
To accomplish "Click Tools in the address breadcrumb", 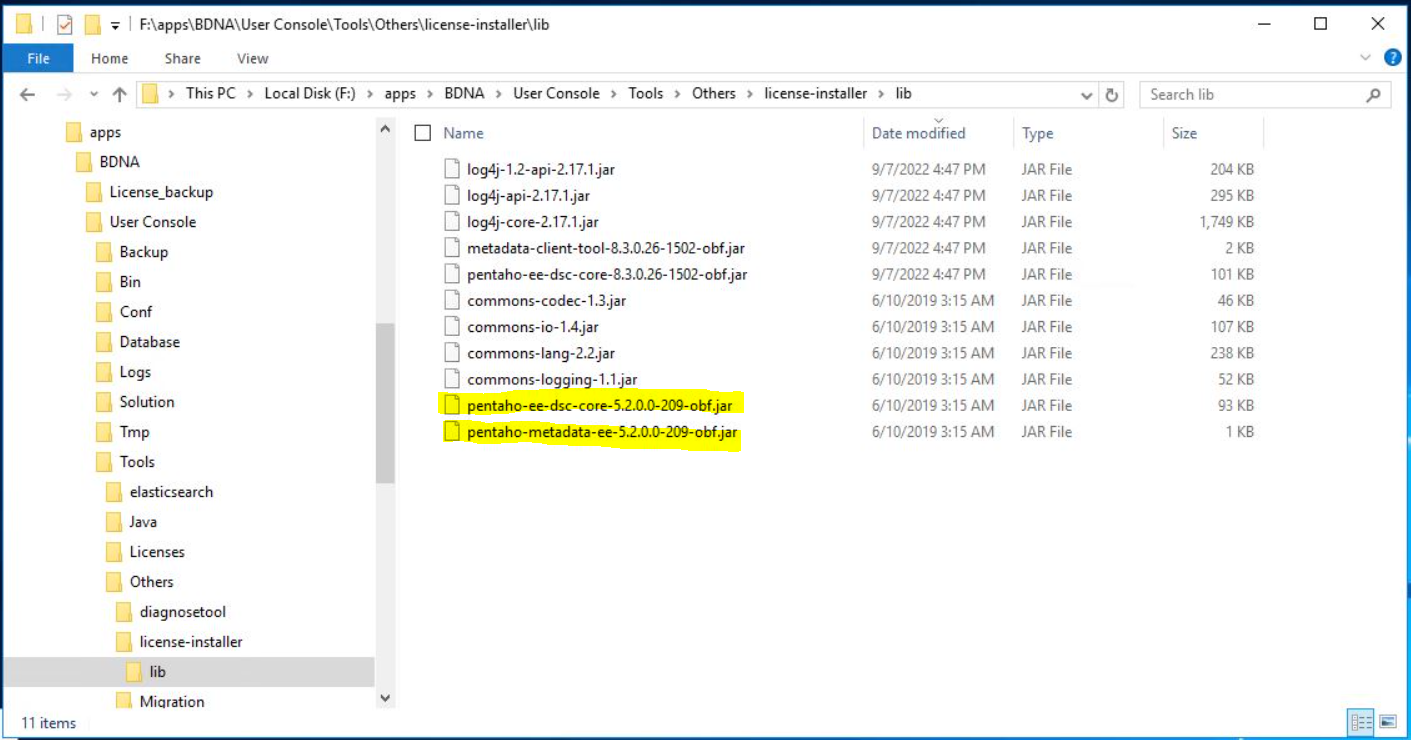I will 646,93.
